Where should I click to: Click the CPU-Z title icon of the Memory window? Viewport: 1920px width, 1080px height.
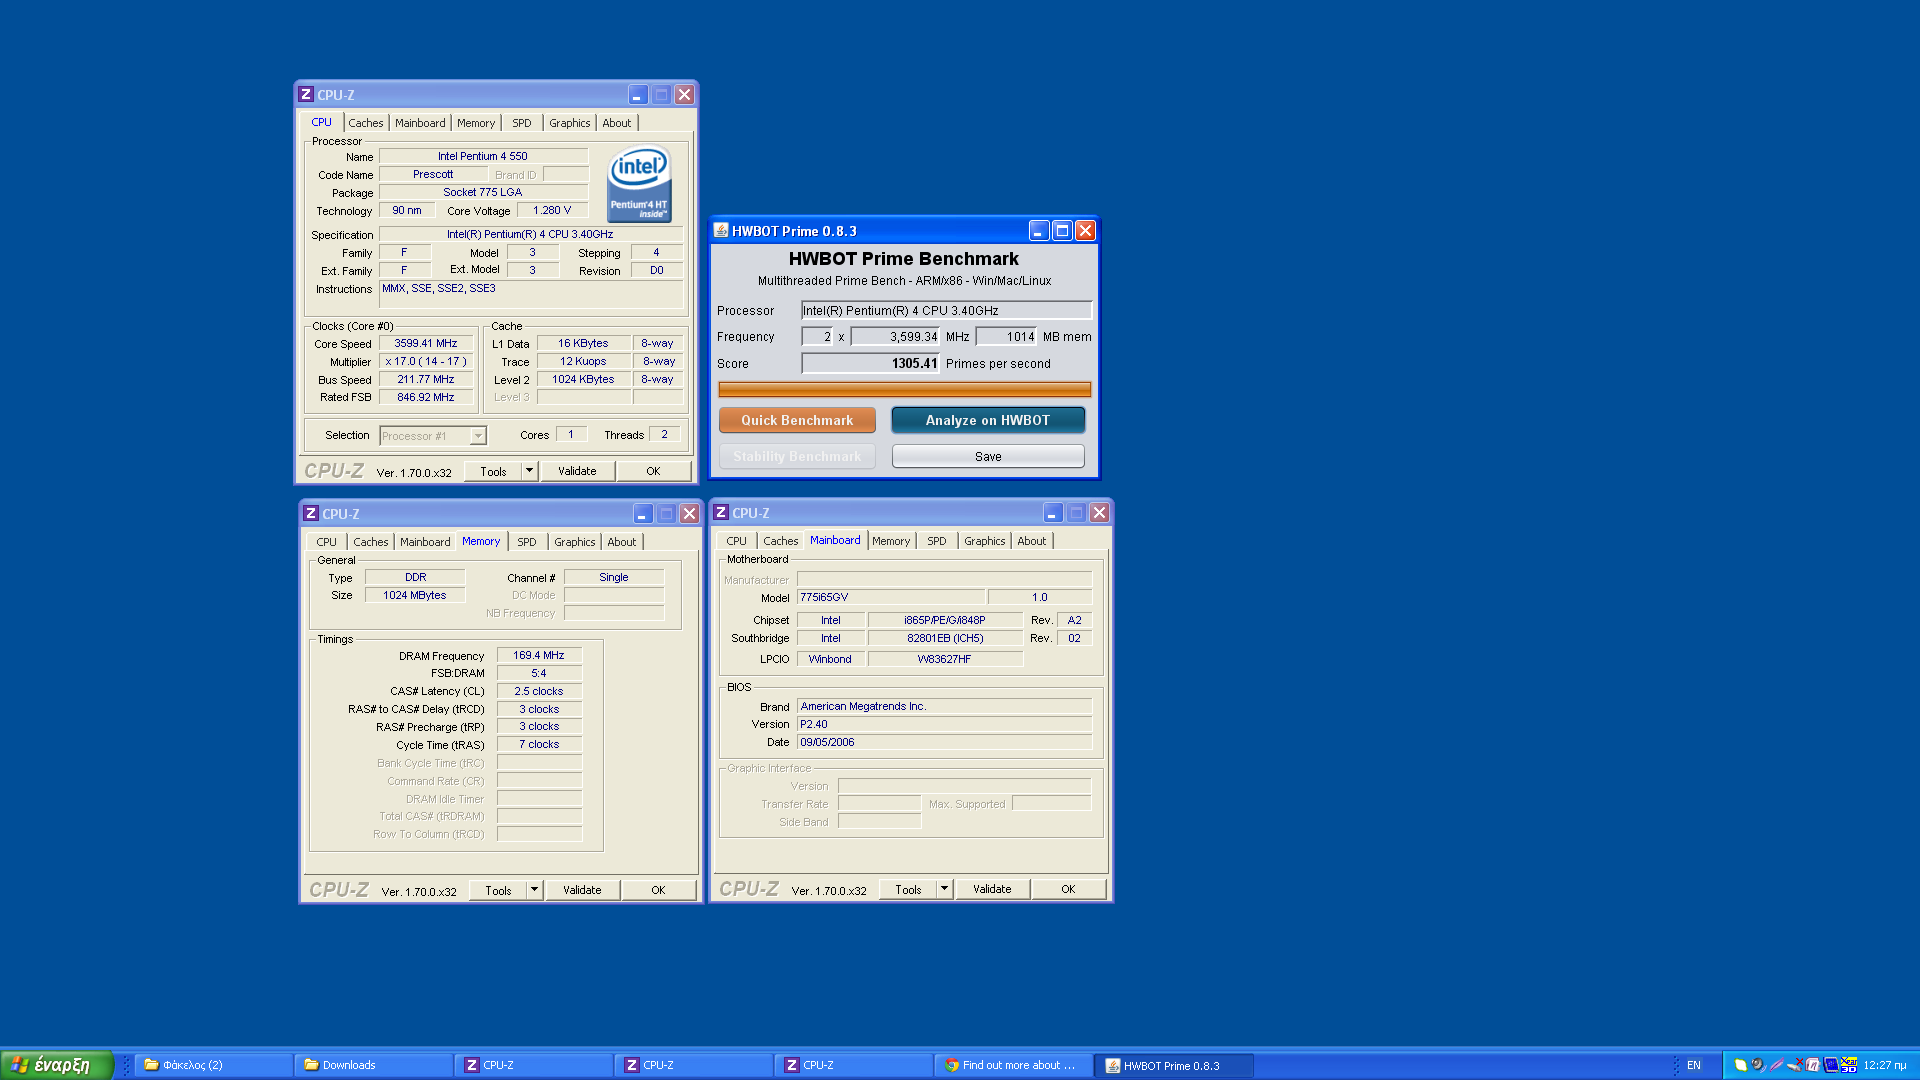tap(311, 514)
